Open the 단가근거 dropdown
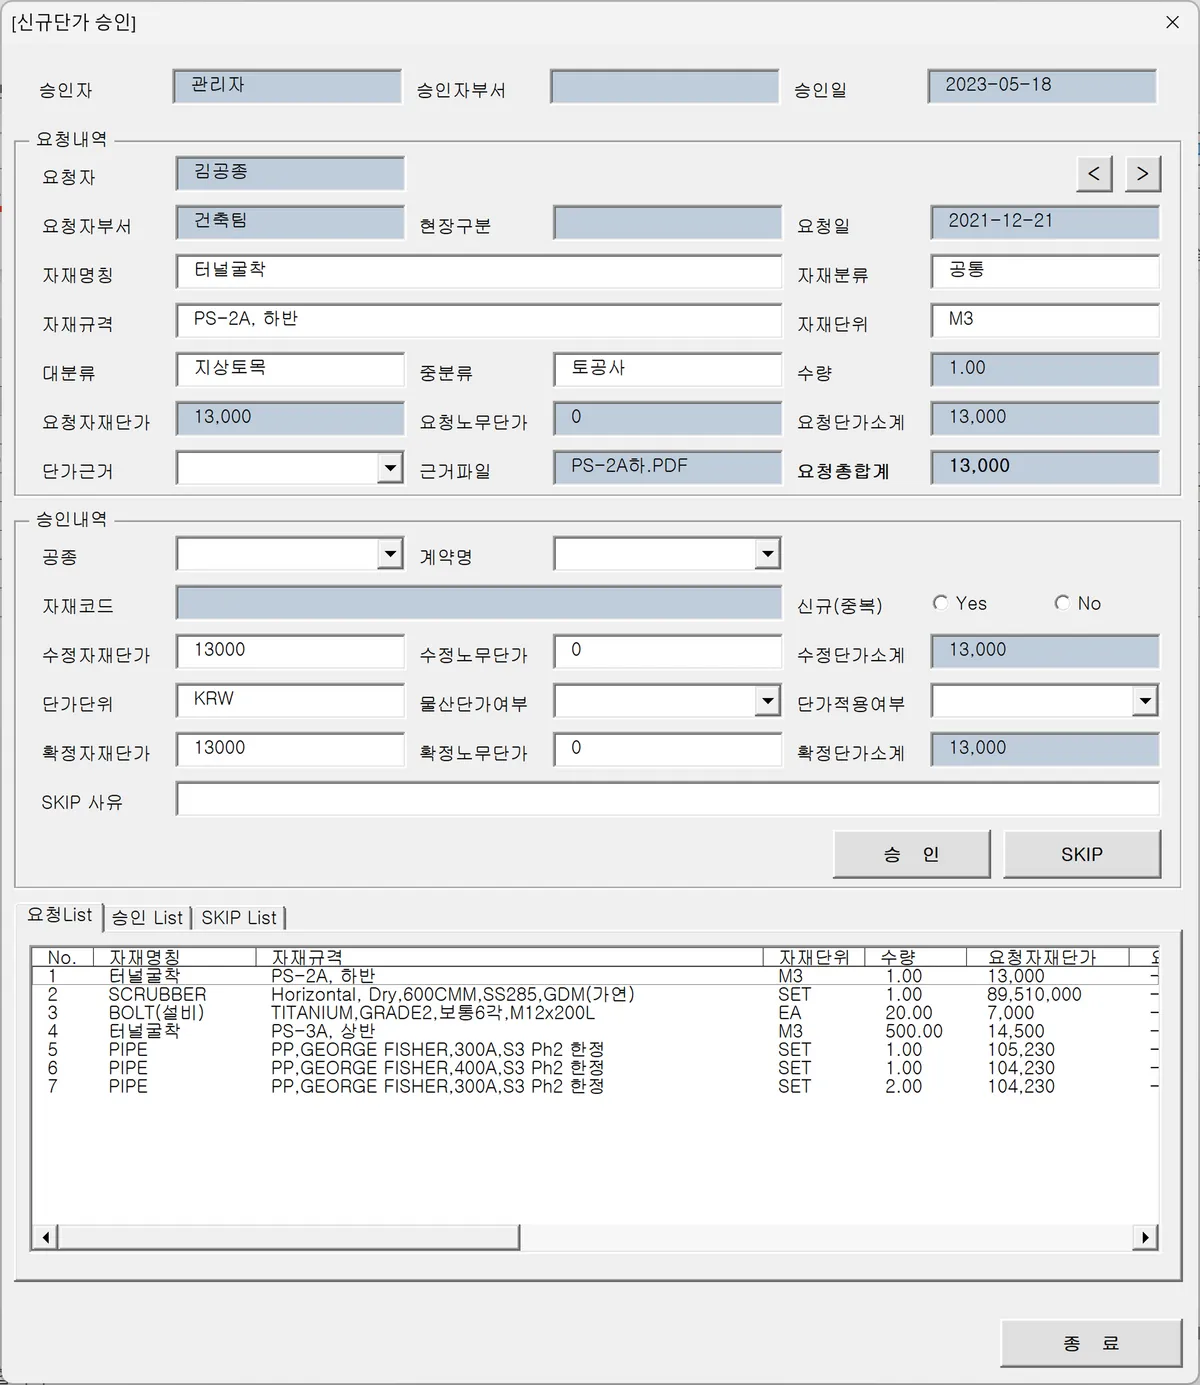This screenshot has width=1200, height=1385. (x=391, y=468)
